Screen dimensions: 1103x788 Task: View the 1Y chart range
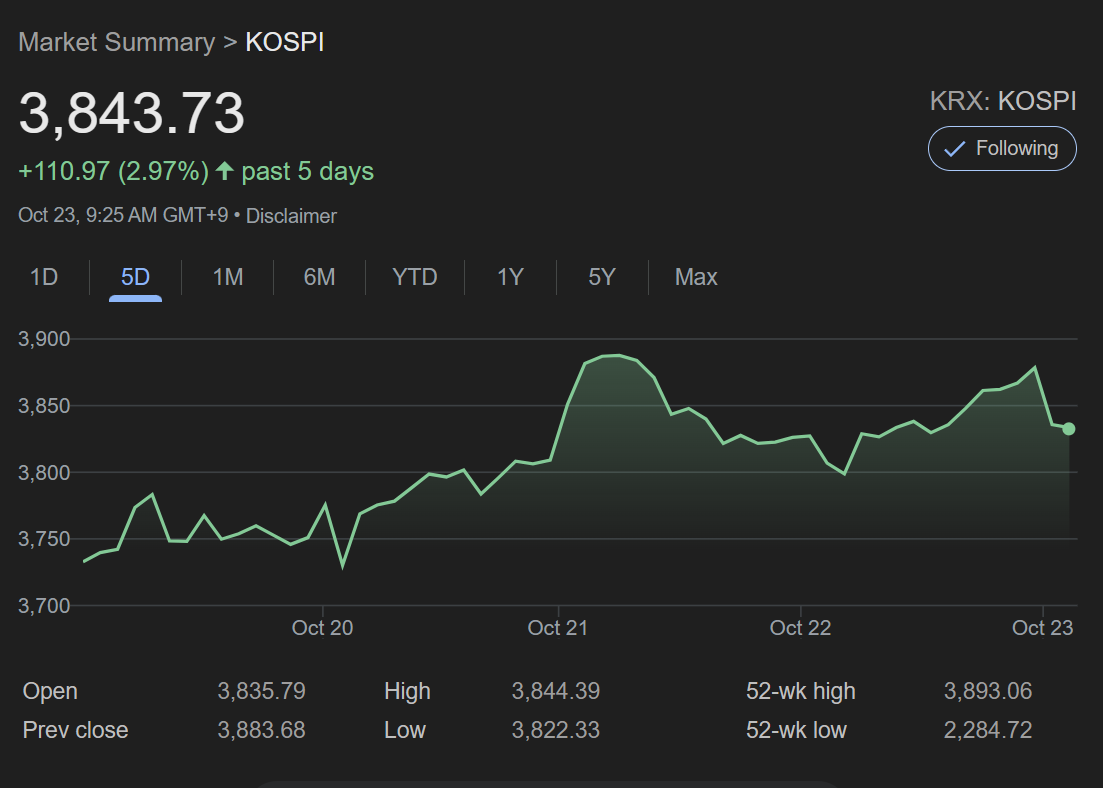click(509, 277)
